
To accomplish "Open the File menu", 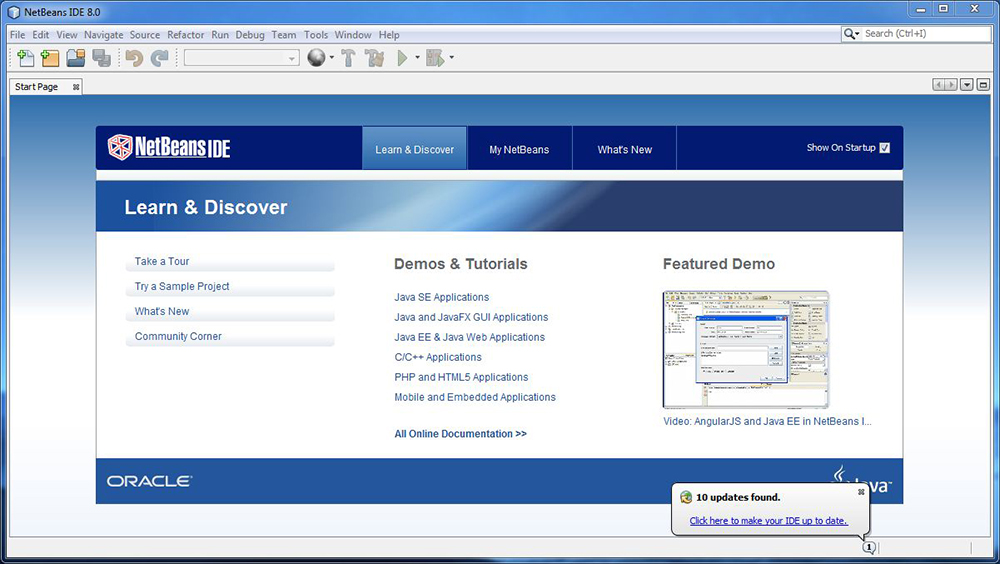I will pyautogui.click(x=18, y=34).
